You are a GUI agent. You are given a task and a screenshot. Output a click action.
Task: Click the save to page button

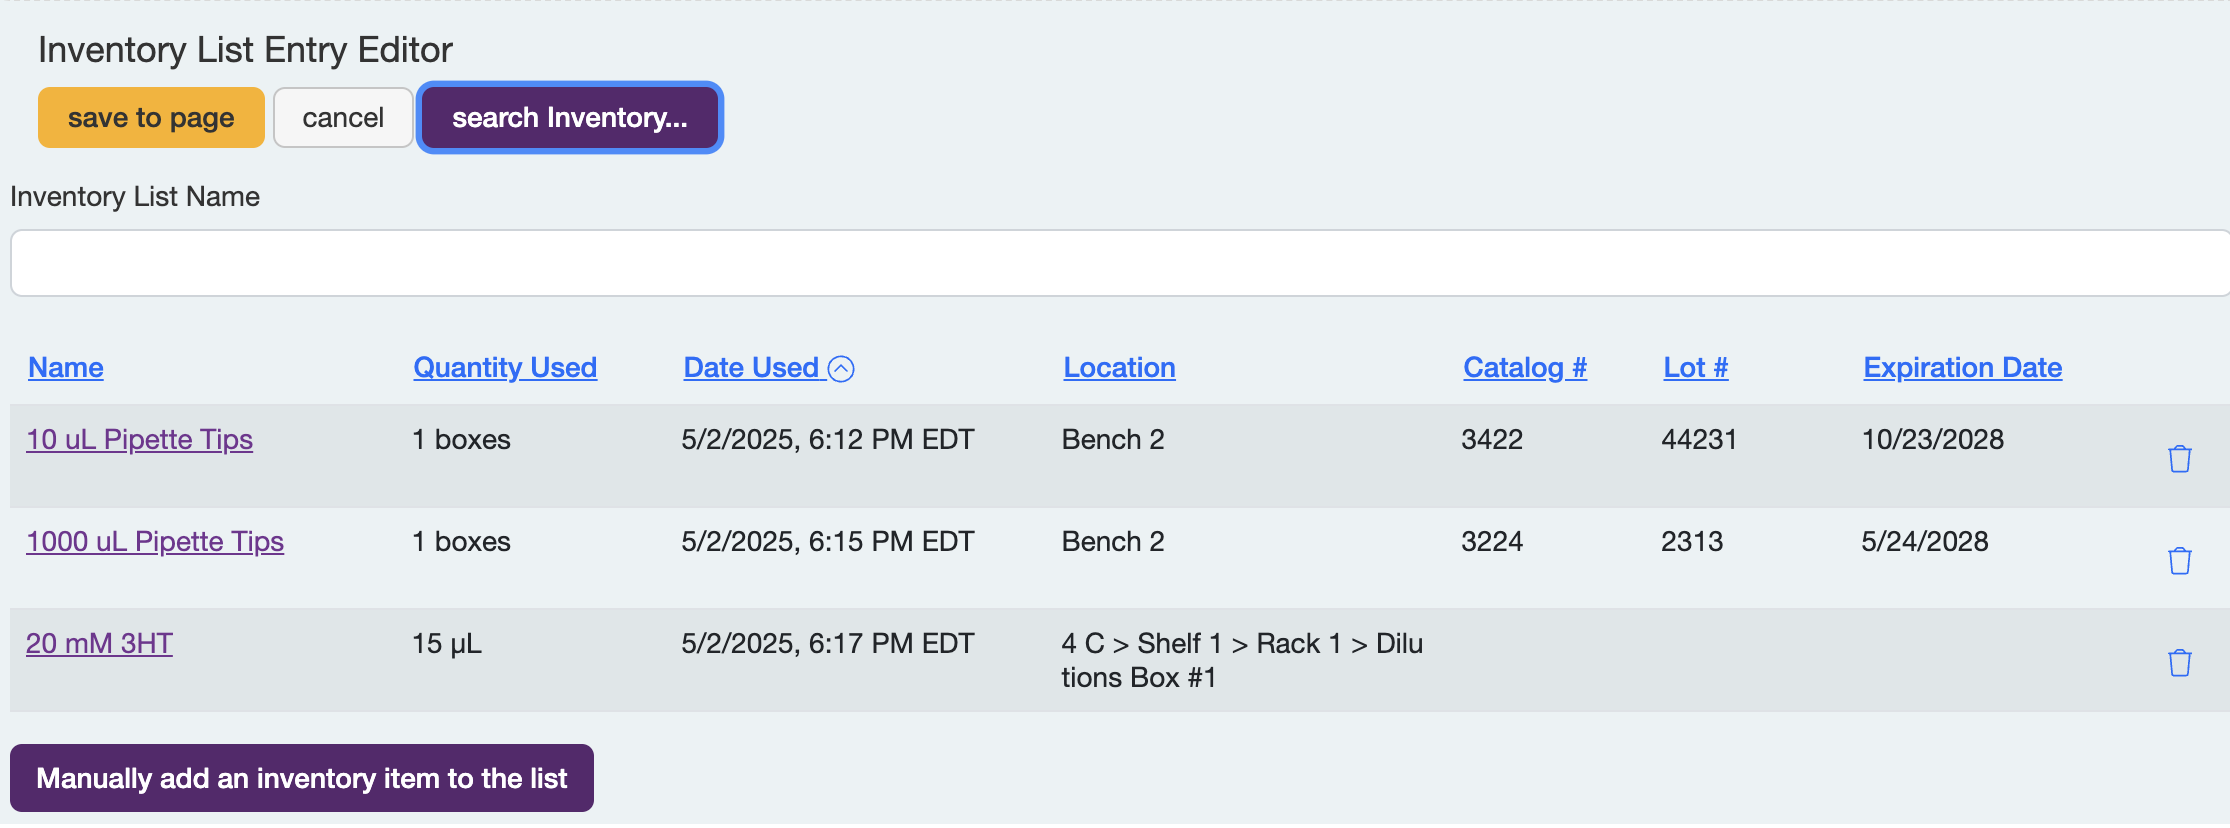[151, 118]
